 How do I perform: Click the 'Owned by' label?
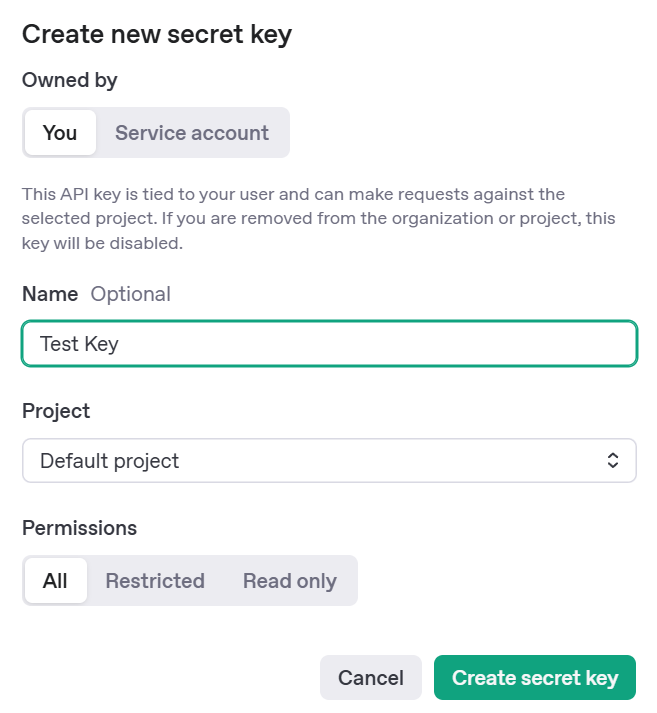tap(70, 80)
